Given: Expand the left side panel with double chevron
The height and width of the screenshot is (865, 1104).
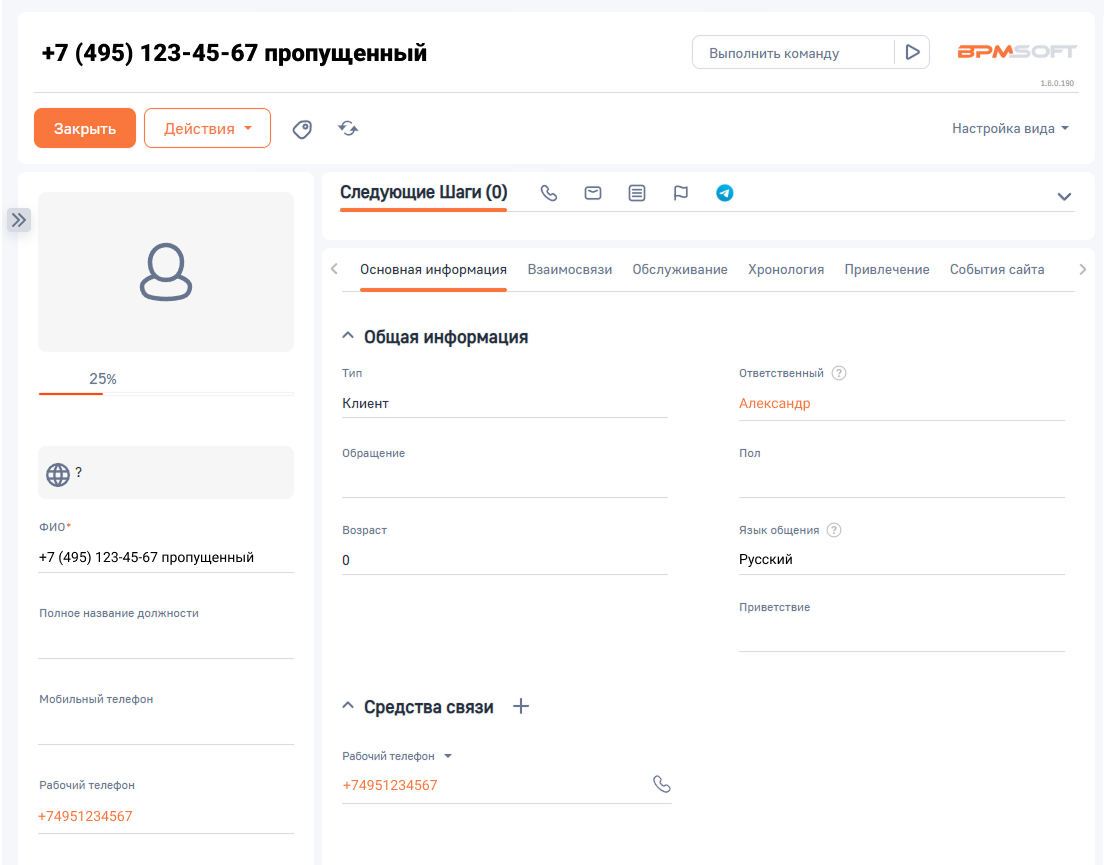Looking at the screenshot, I should (19, 220).
